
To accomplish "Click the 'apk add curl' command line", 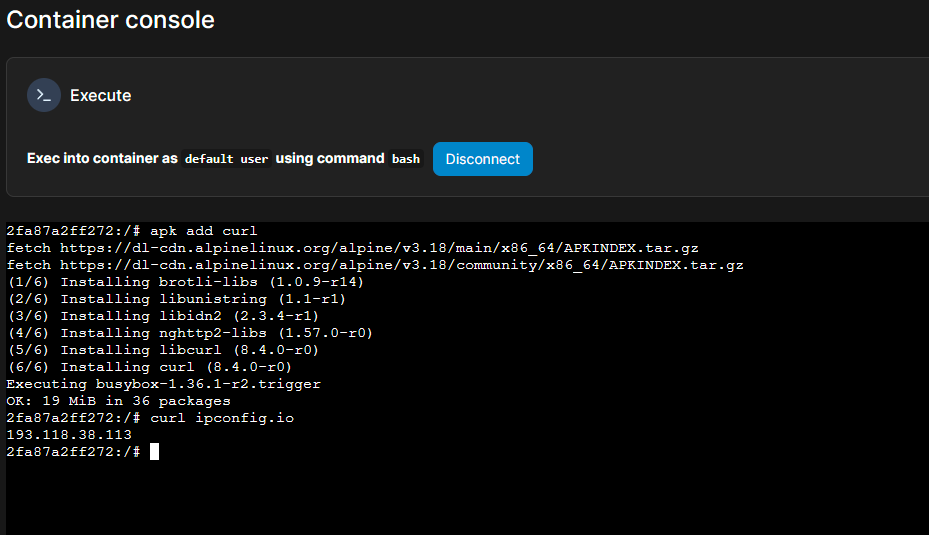I will pyautogui.click(x=132, y=231).
